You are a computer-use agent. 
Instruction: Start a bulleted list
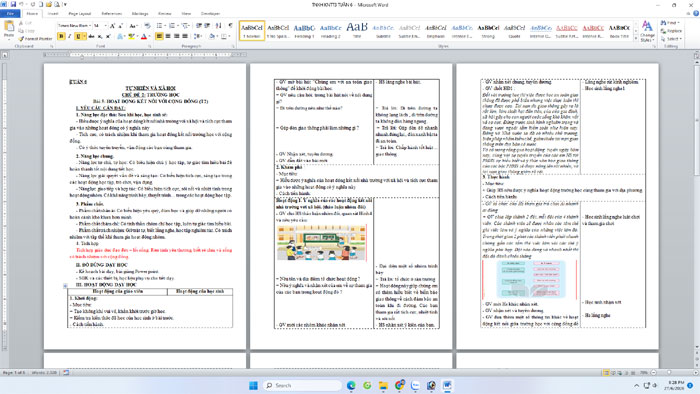[159, 26]
